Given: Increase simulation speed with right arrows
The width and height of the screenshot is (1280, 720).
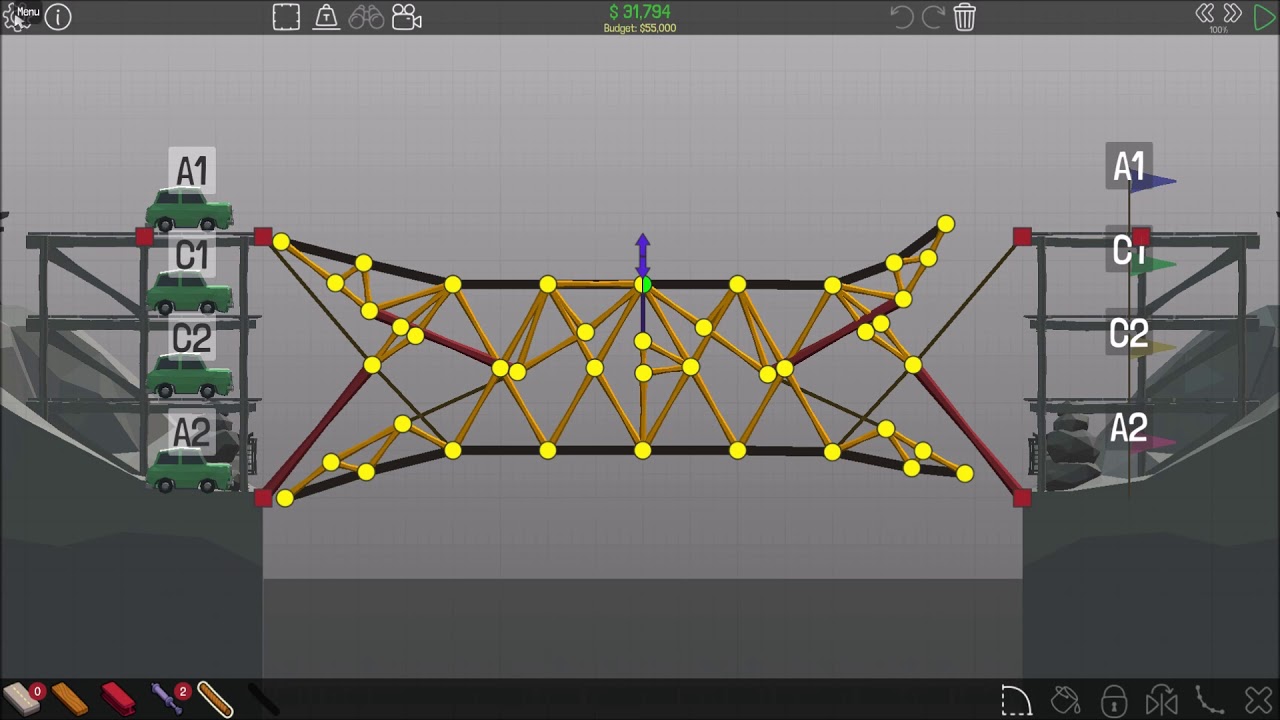Looking at the screenshot, I should tap(1232, 14).
